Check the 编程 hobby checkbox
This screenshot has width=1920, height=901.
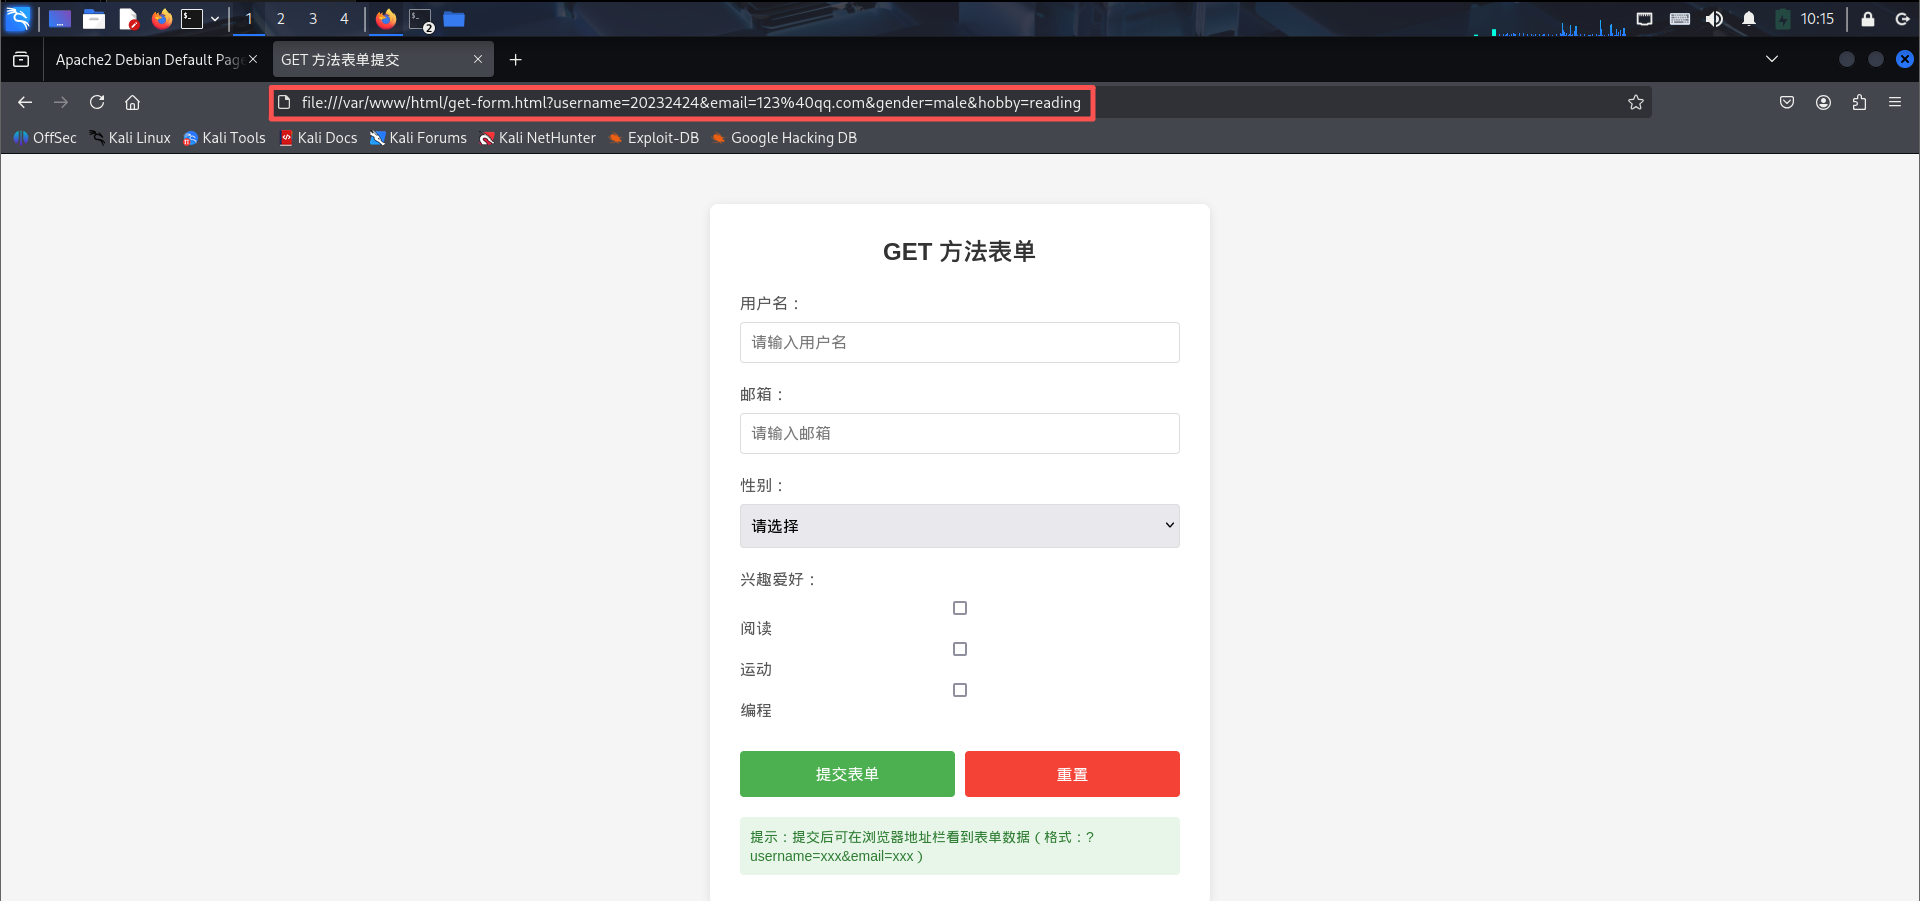click(x=959, y=690)
